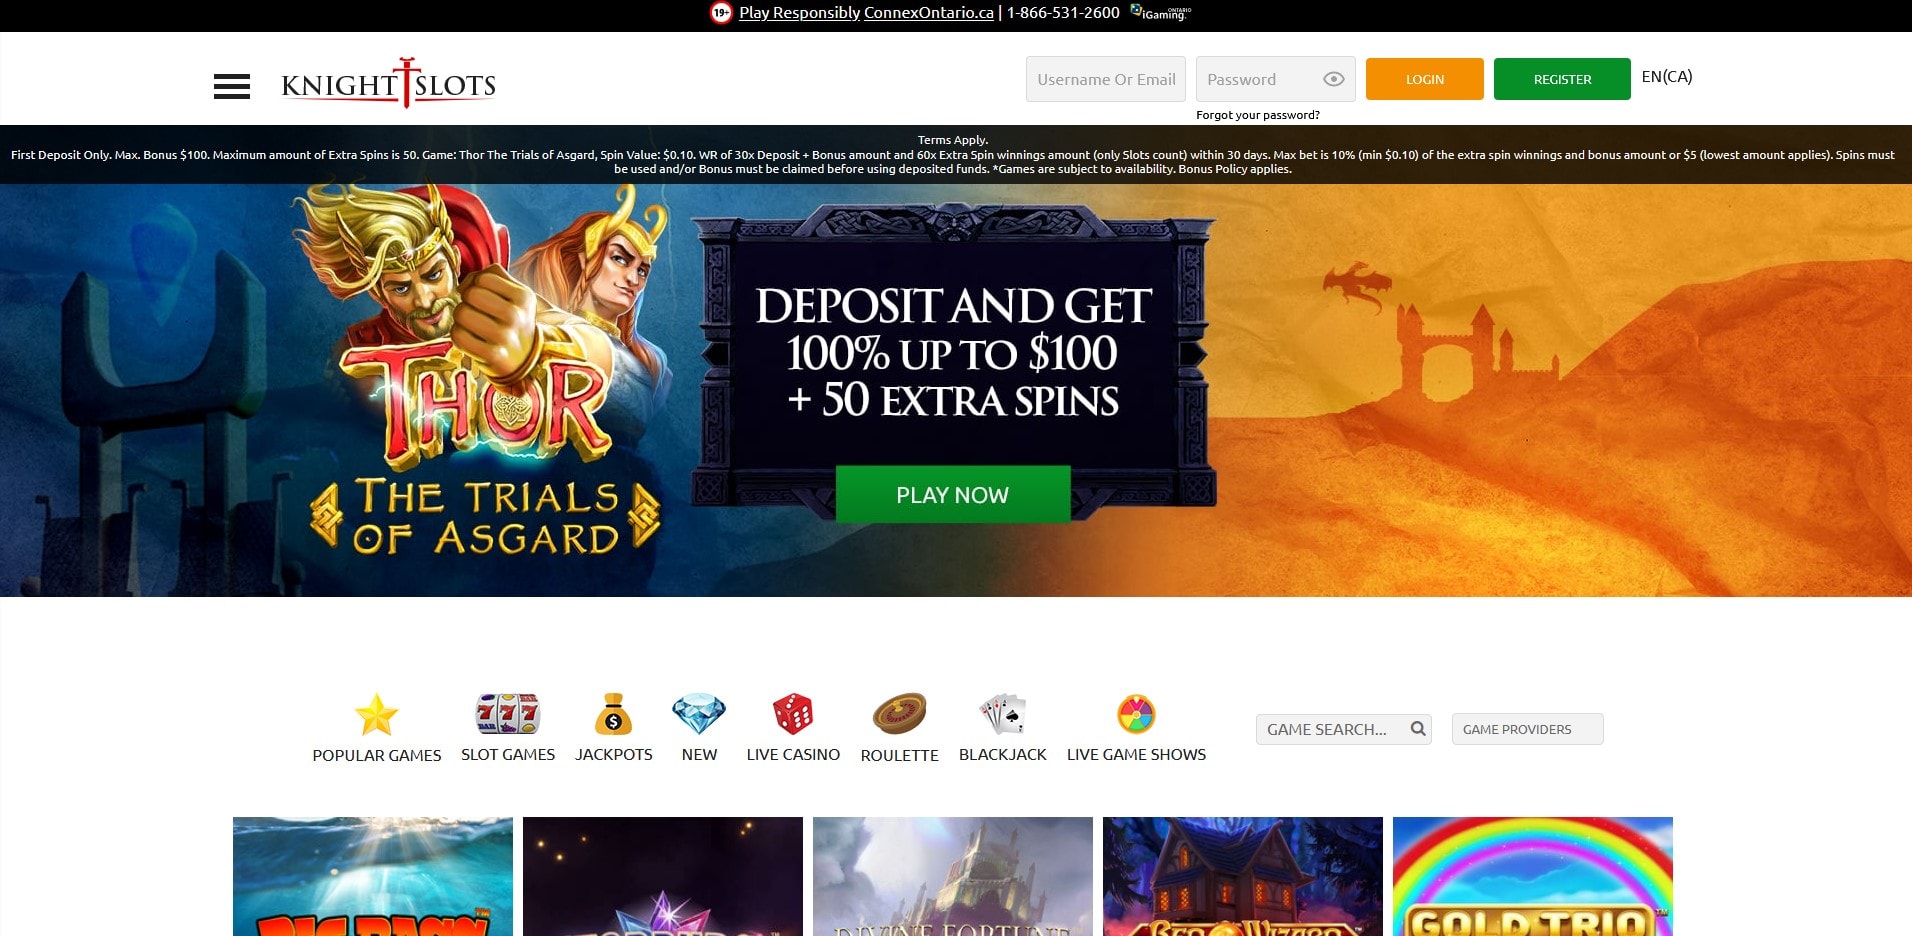The height and width of the screenshot is (936, 1912).
Task: Open the Game Providers dropdown
Action: [1527, 729]
